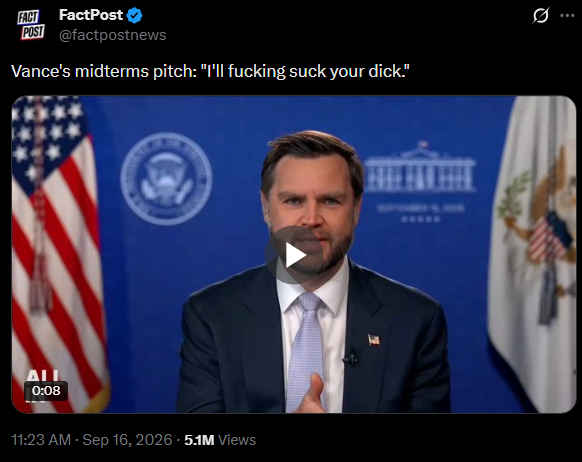The width and height of the screenshot is (582, 462).
Task: Click the American flag in the video
Action: tap(56, 254)
